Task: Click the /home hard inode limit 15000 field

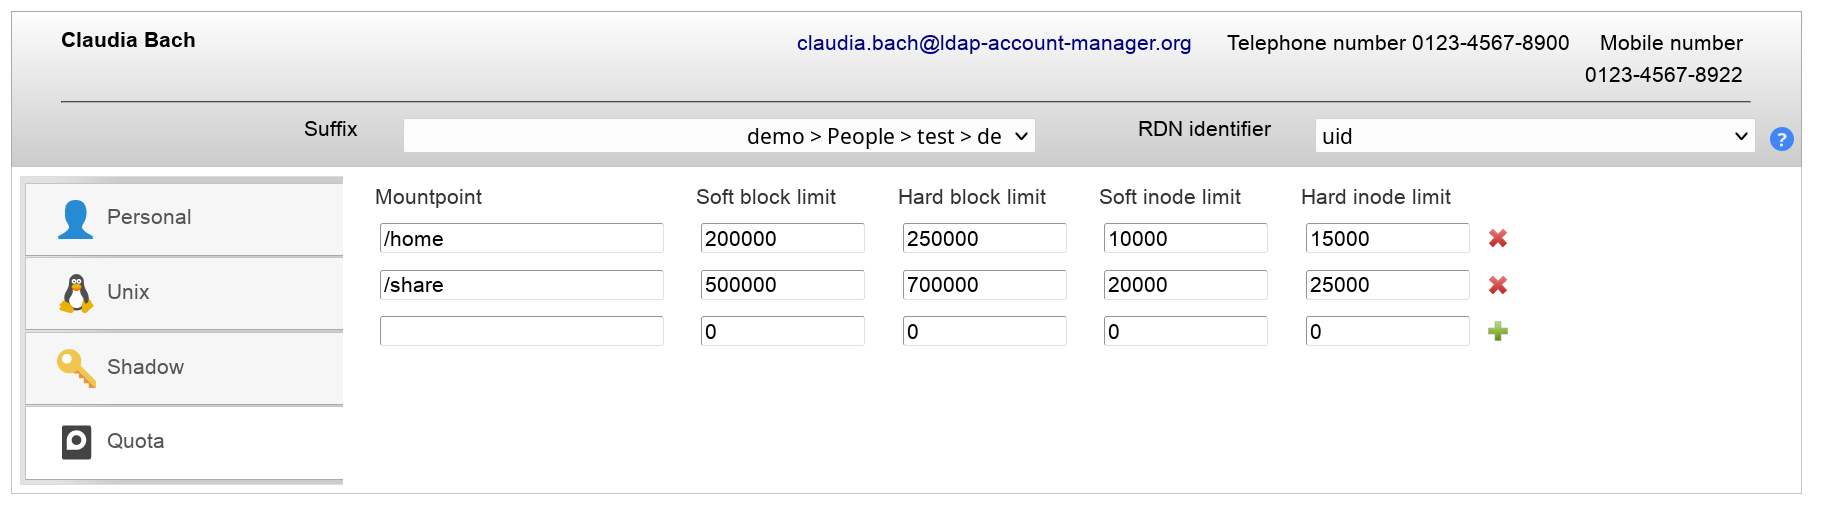Action: coord(1387,238)
